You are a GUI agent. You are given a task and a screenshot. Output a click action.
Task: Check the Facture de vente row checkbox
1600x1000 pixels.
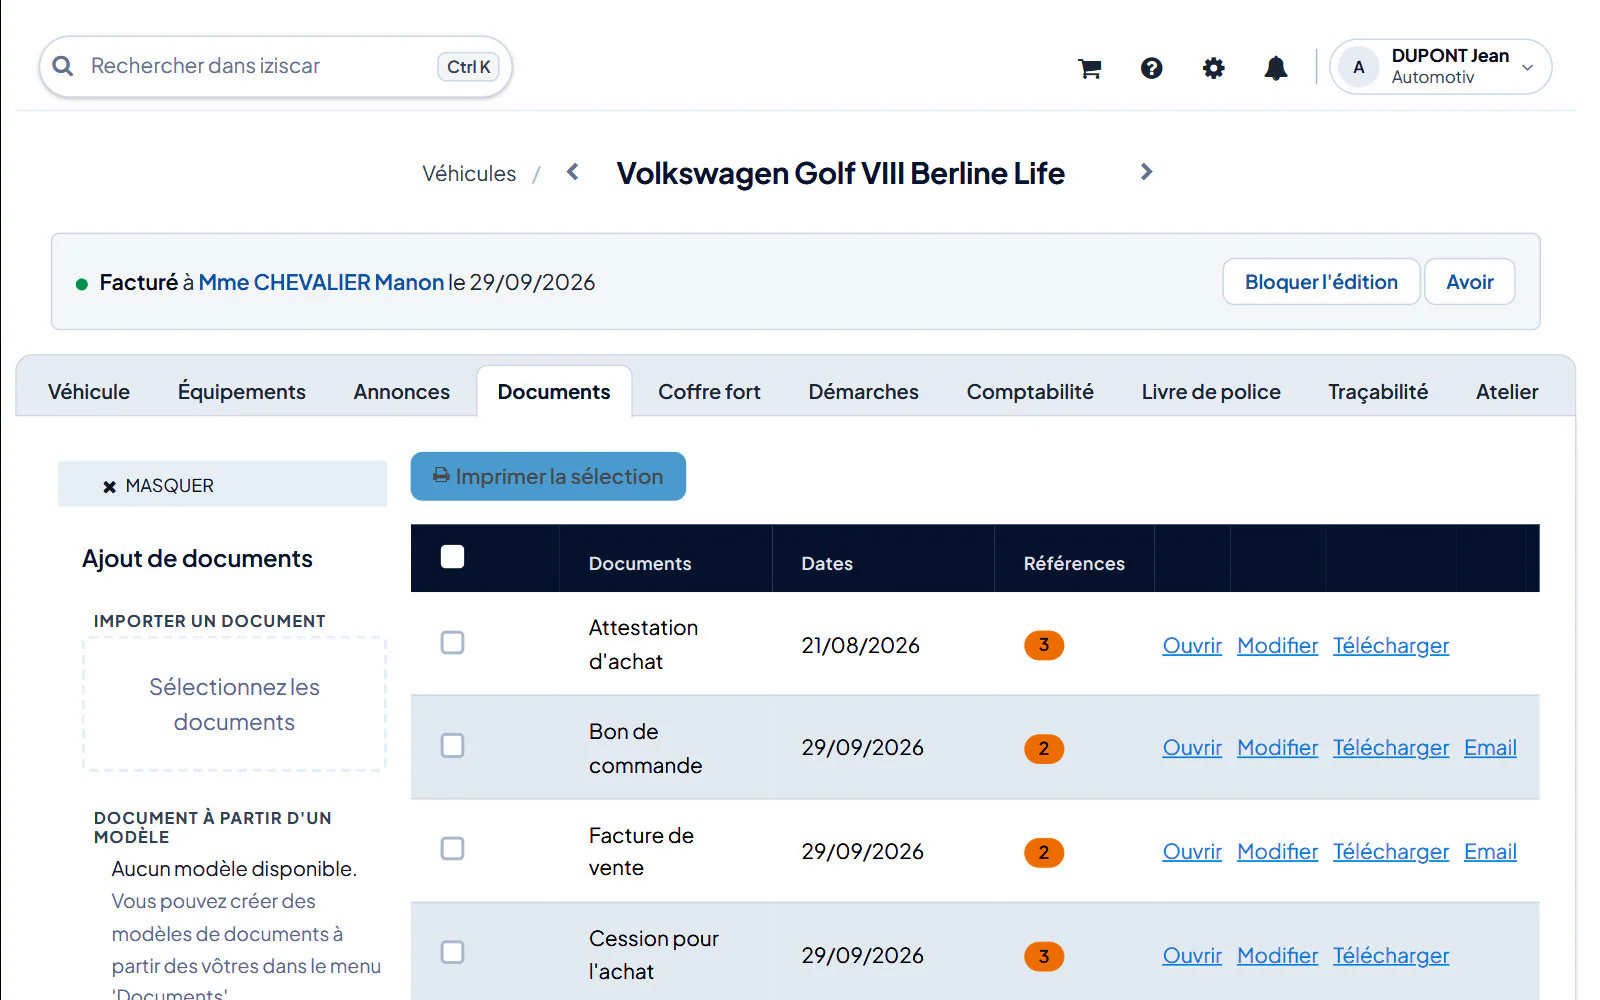click(452, 848)
